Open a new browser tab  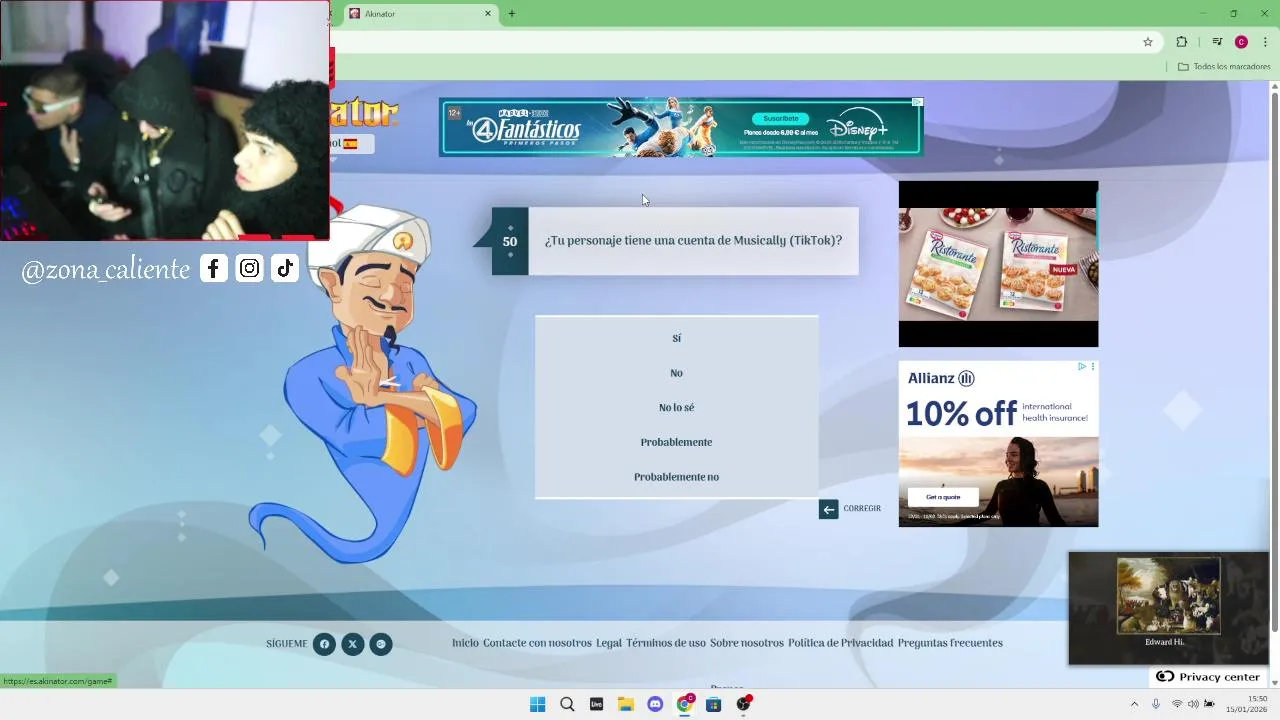512,14
